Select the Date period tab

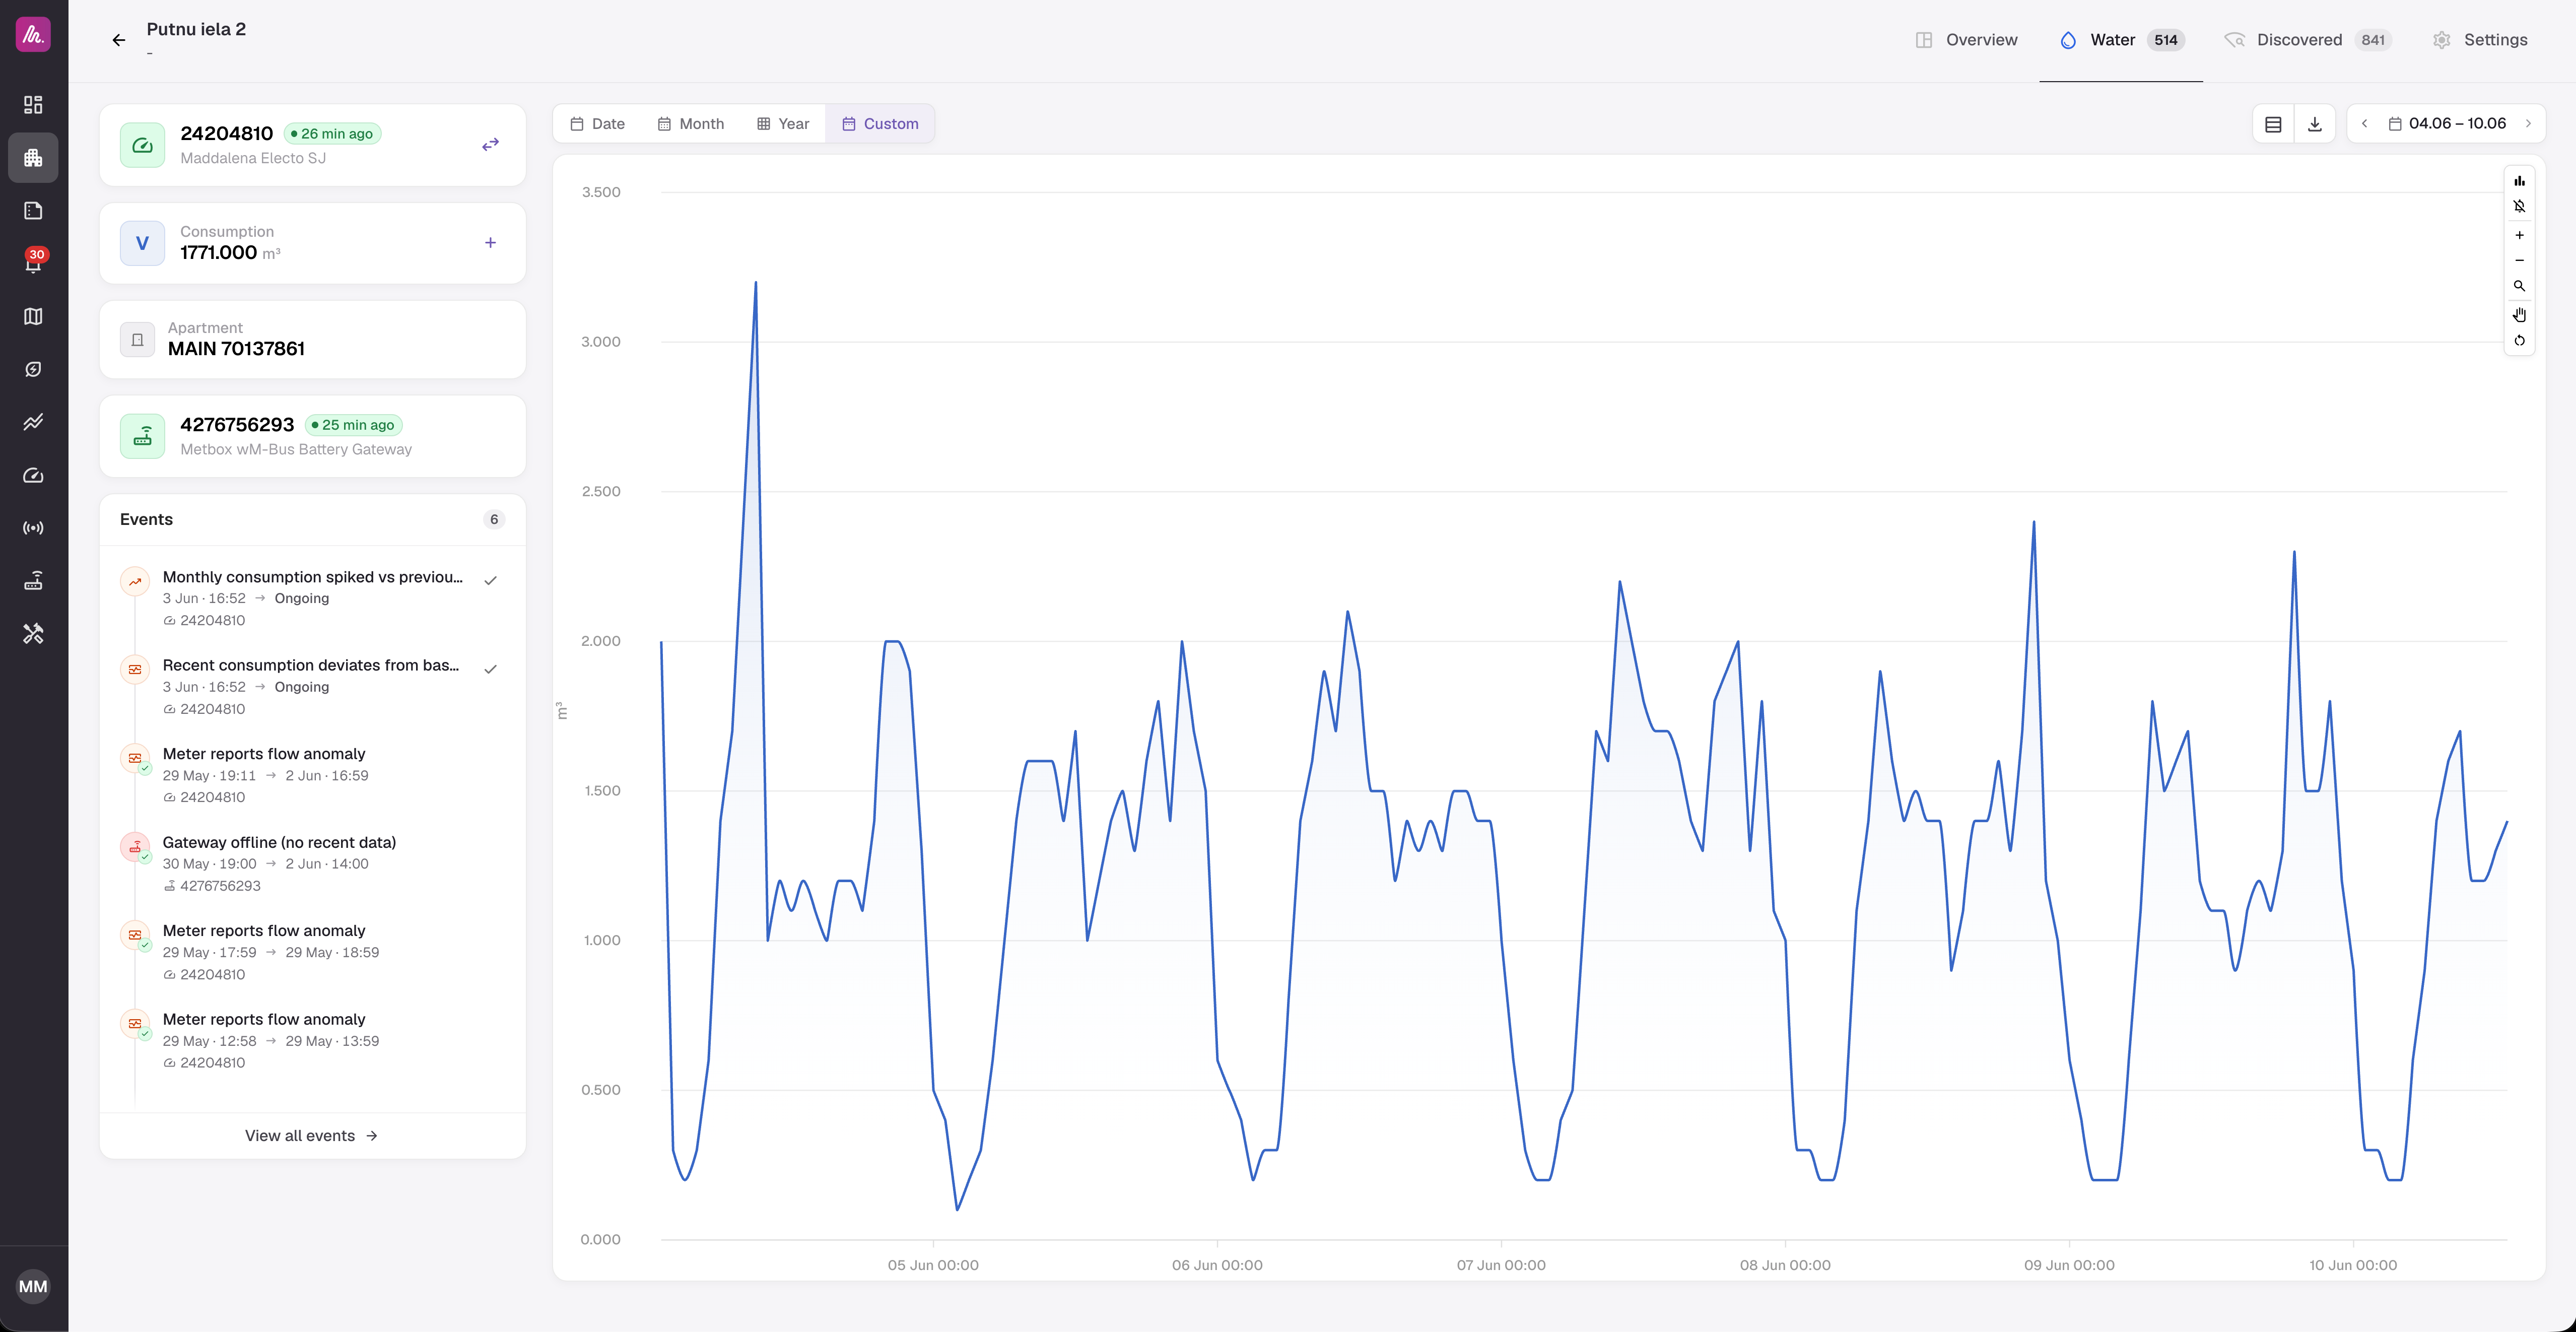click(x=597, y=124)
